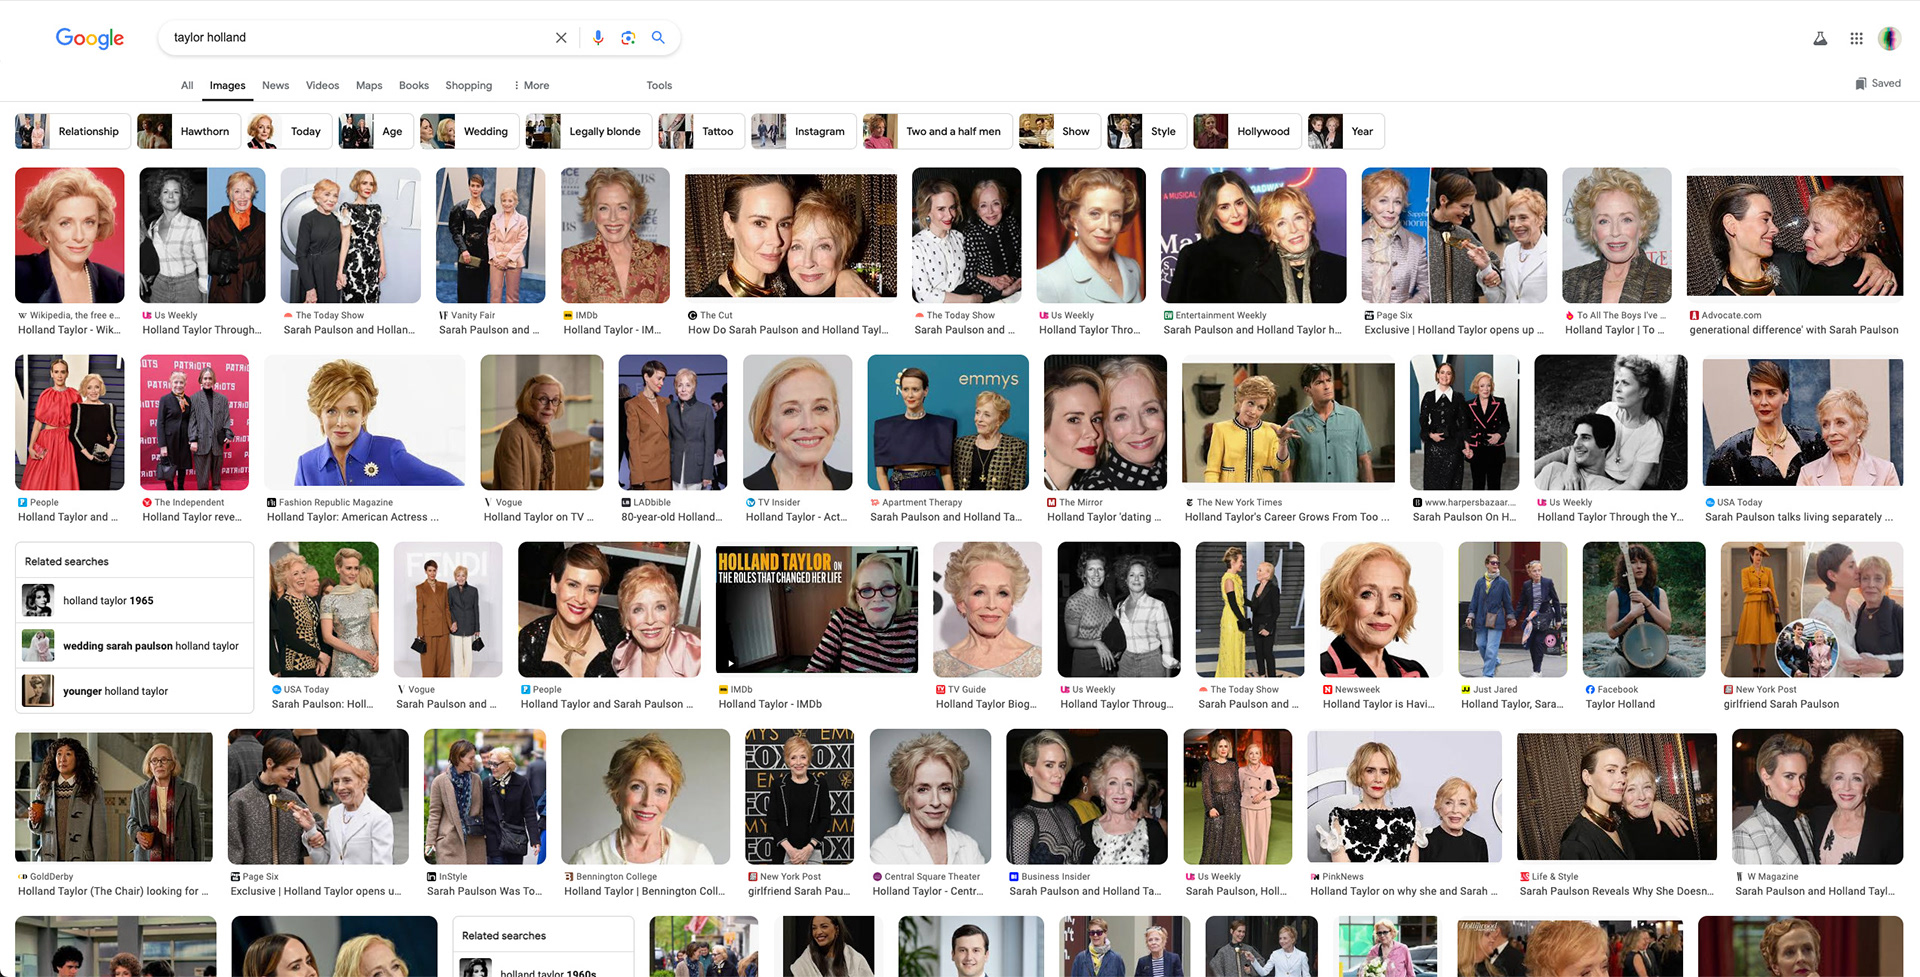Open the Tools filter options
Image resolution: width=1920 pixels, height=977 pixels.
(659, 85)
